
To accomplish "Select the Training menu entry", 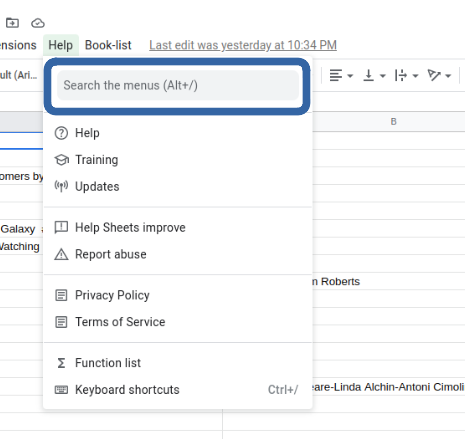I will [x=178, y=160].
